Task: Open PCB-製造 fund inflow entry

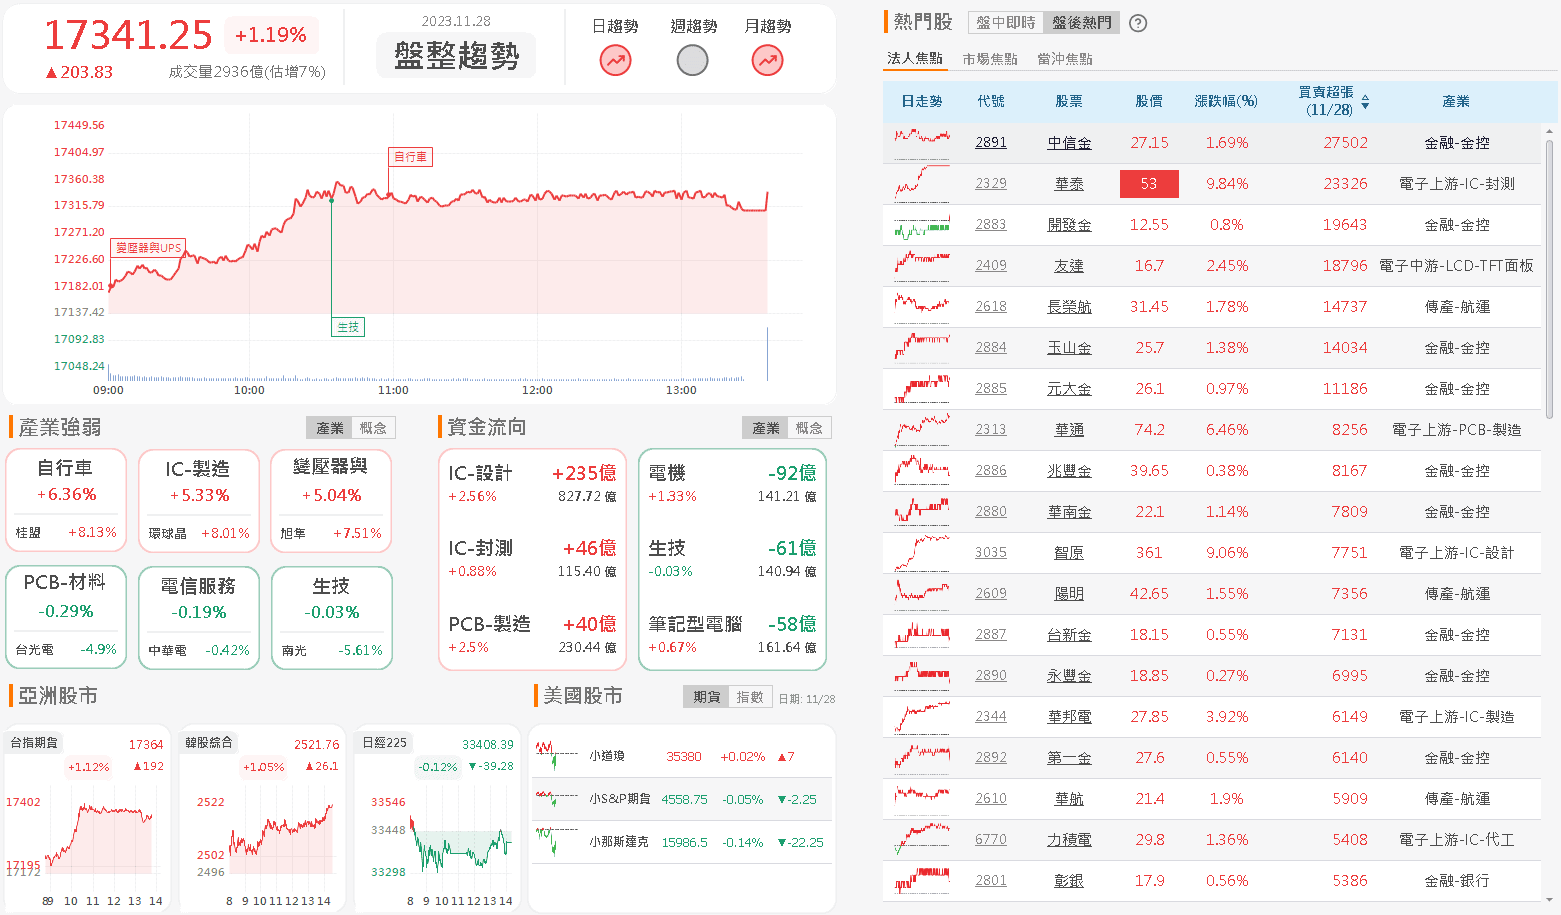Action: click(532, 634)
